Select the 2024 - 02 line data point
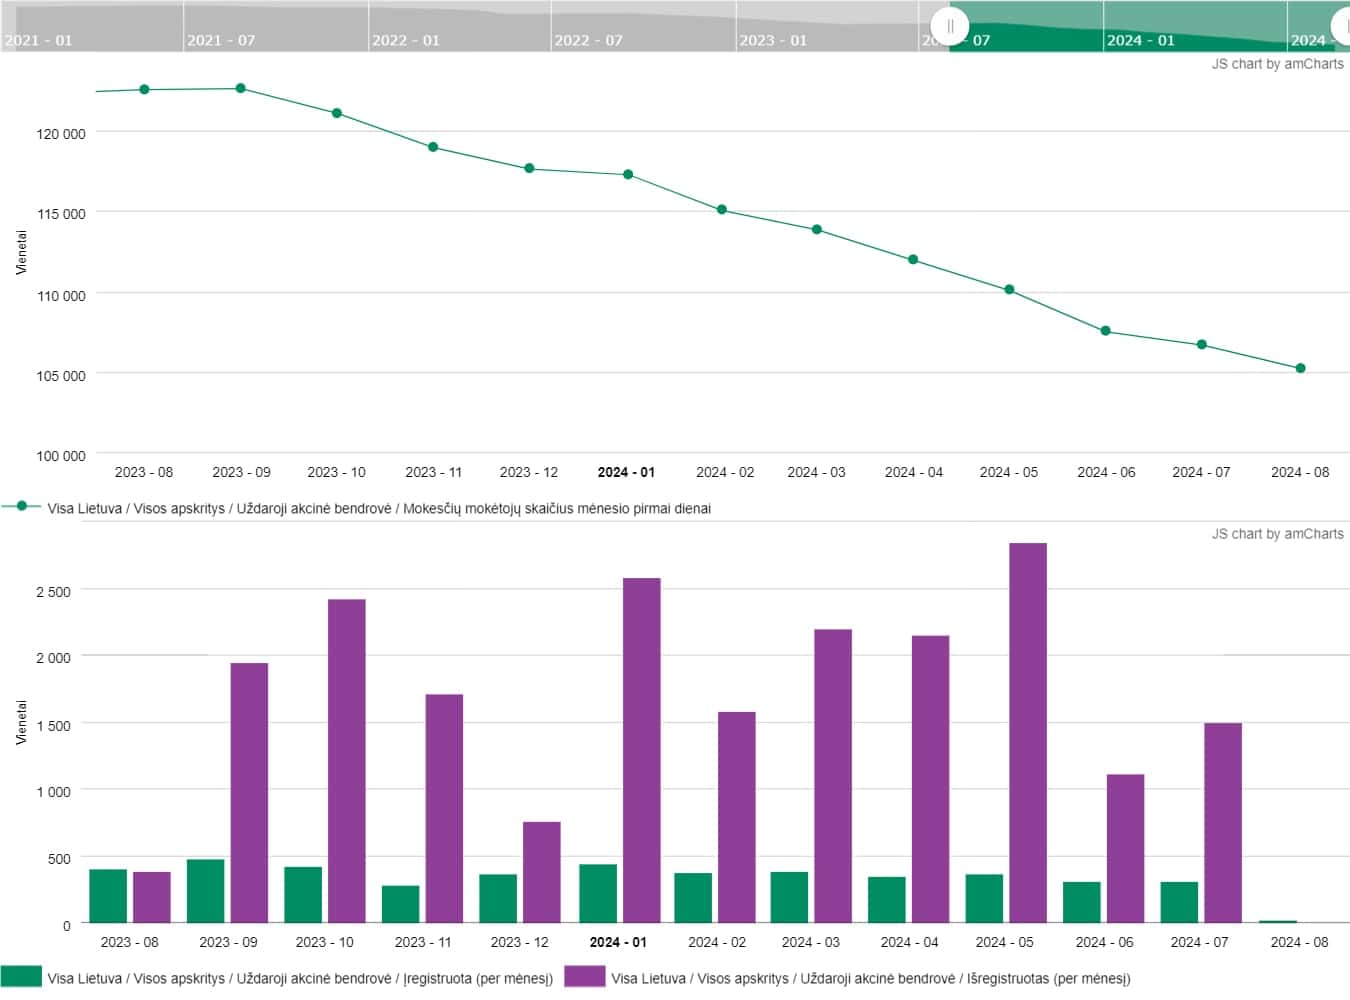Screen dimensions: 1350x1000 pyautogui.click(x=722, y=210)
